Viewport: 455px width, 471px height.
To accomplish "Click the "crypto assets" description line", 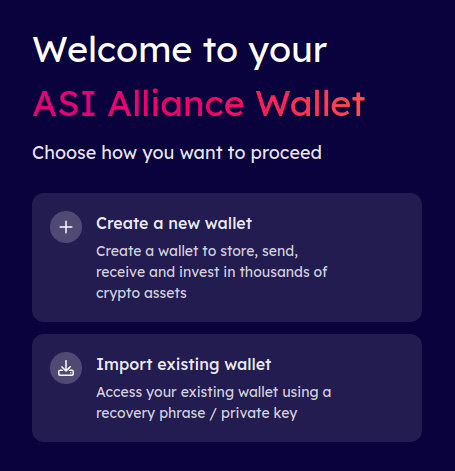I will [141, 294].
